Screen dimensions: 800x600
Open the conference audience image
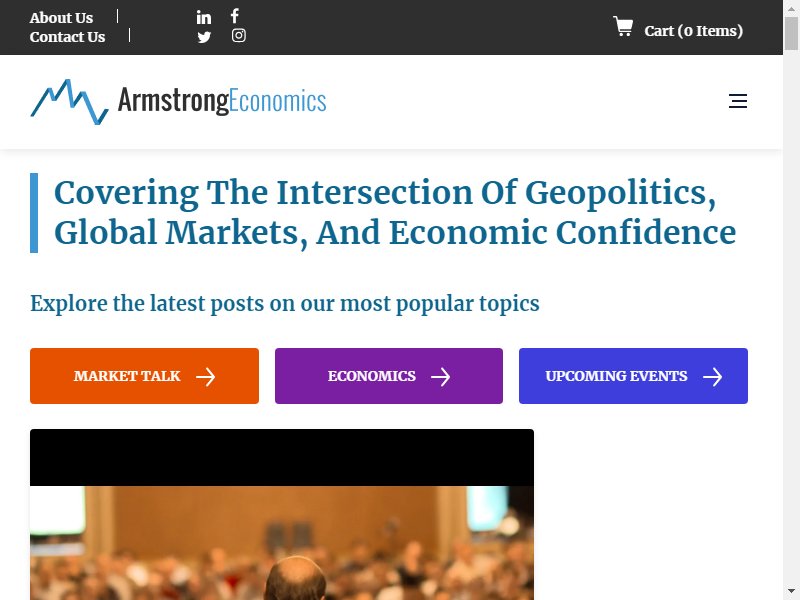(282, 514)
